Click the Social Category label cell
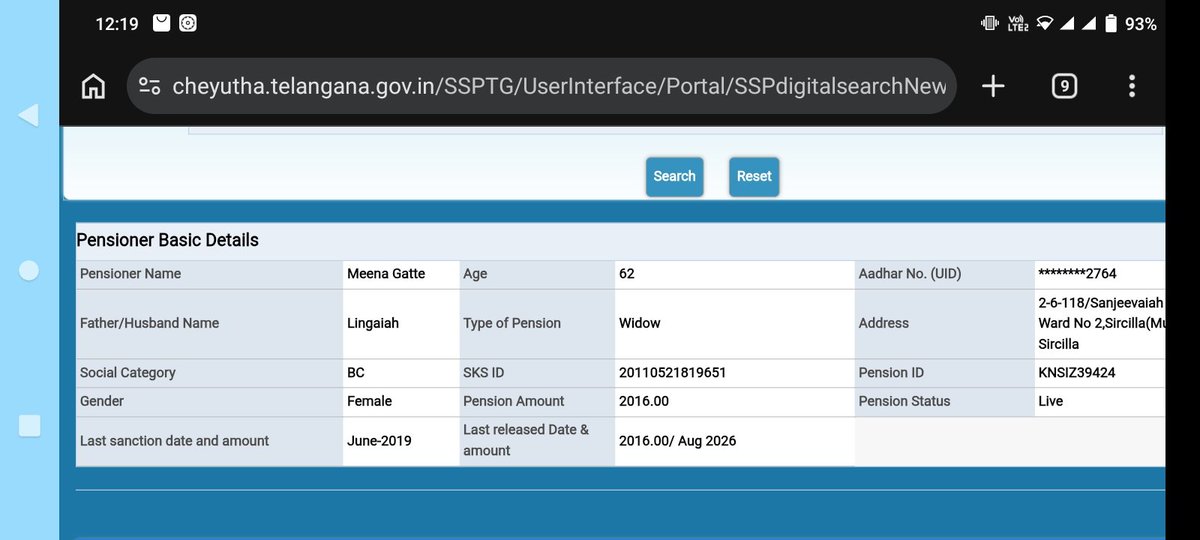 [209, 372]
